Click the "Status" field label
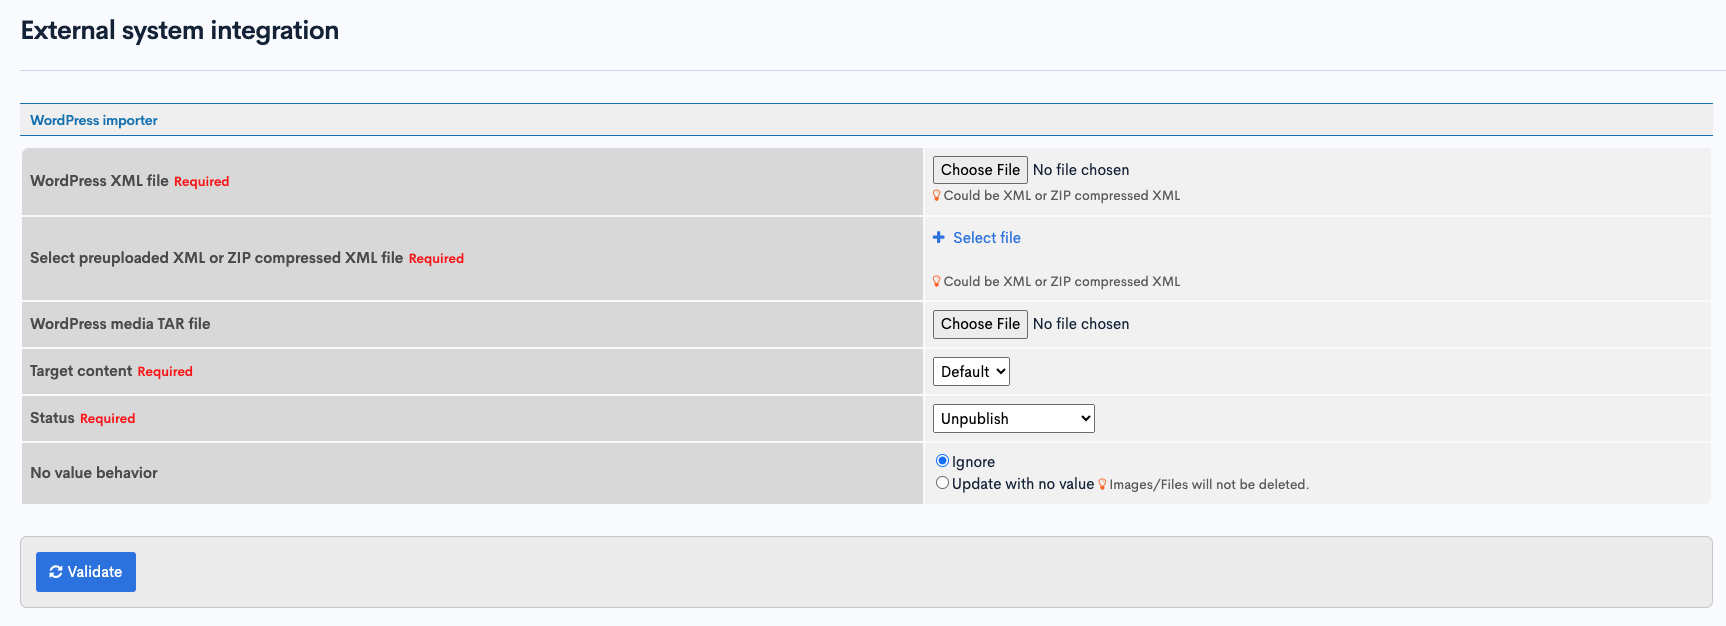The width and height of the screenshot is (1726, 626). pyautogui.click(x=52, y=418)
